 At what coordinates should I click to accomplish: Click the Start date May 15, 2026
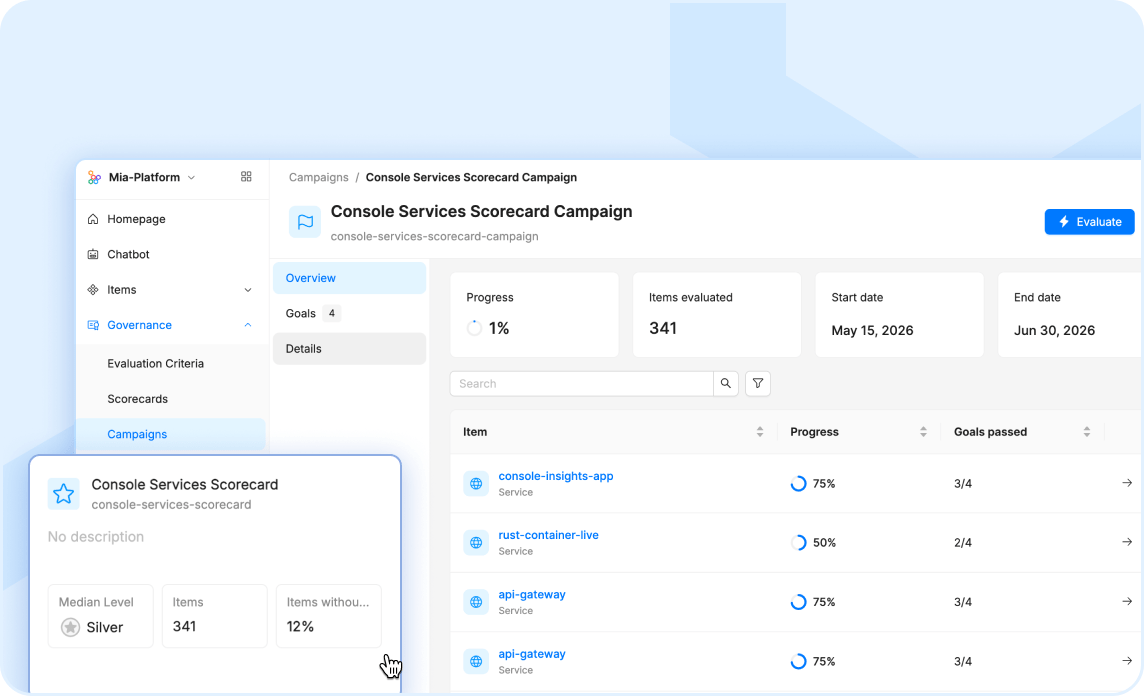click(873, 330)
